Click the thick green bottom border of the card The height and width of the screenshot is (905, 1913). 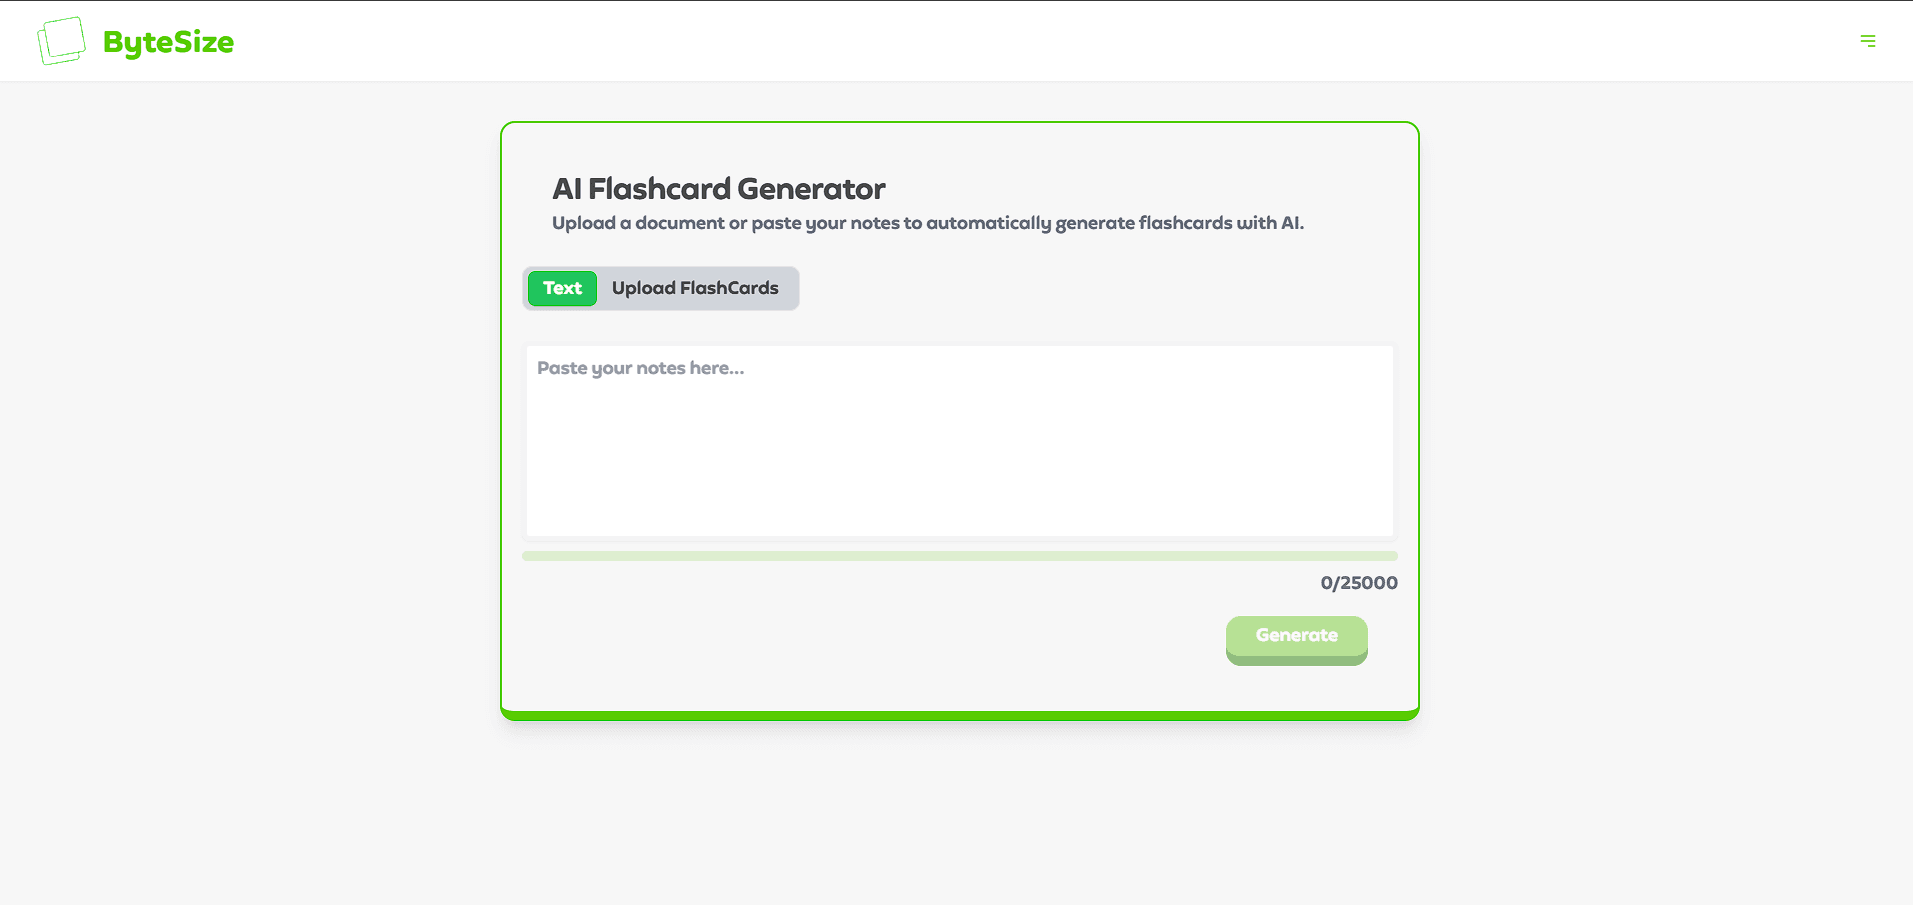coord(959,715)
